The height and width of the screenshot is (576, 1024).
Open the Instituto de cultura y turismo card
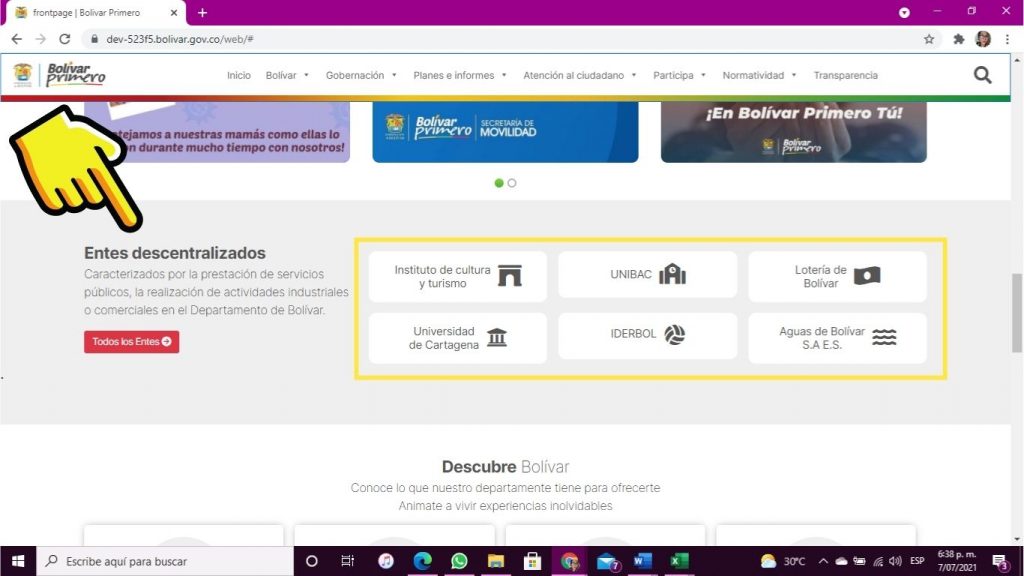(x=457, y=276)
